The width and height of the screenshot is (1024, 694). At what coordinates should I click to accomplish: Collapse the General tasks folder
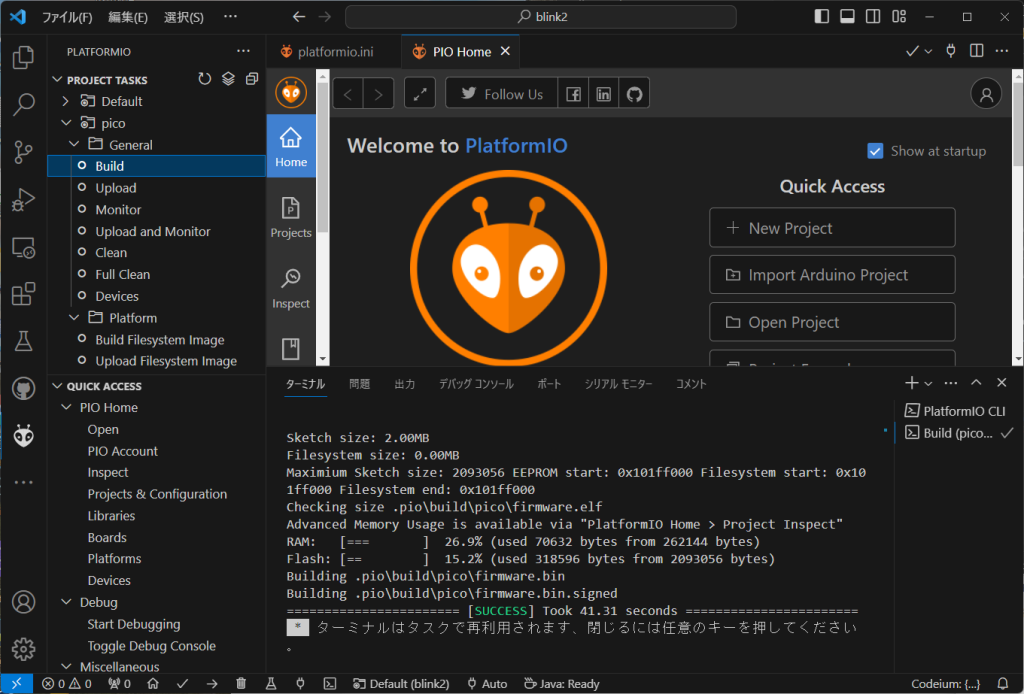(74, 144)
